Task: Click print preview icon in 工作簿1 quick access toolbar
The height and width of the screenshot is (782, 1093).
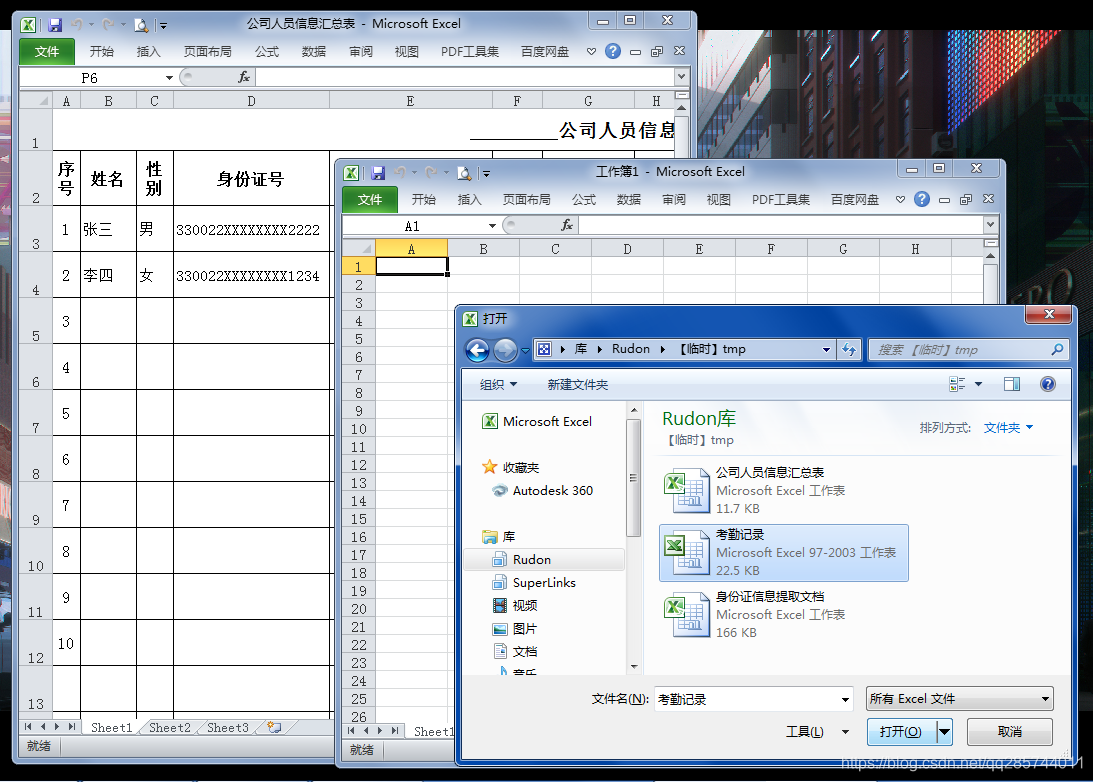Action: pyautogui.click(x=464, y=173)
